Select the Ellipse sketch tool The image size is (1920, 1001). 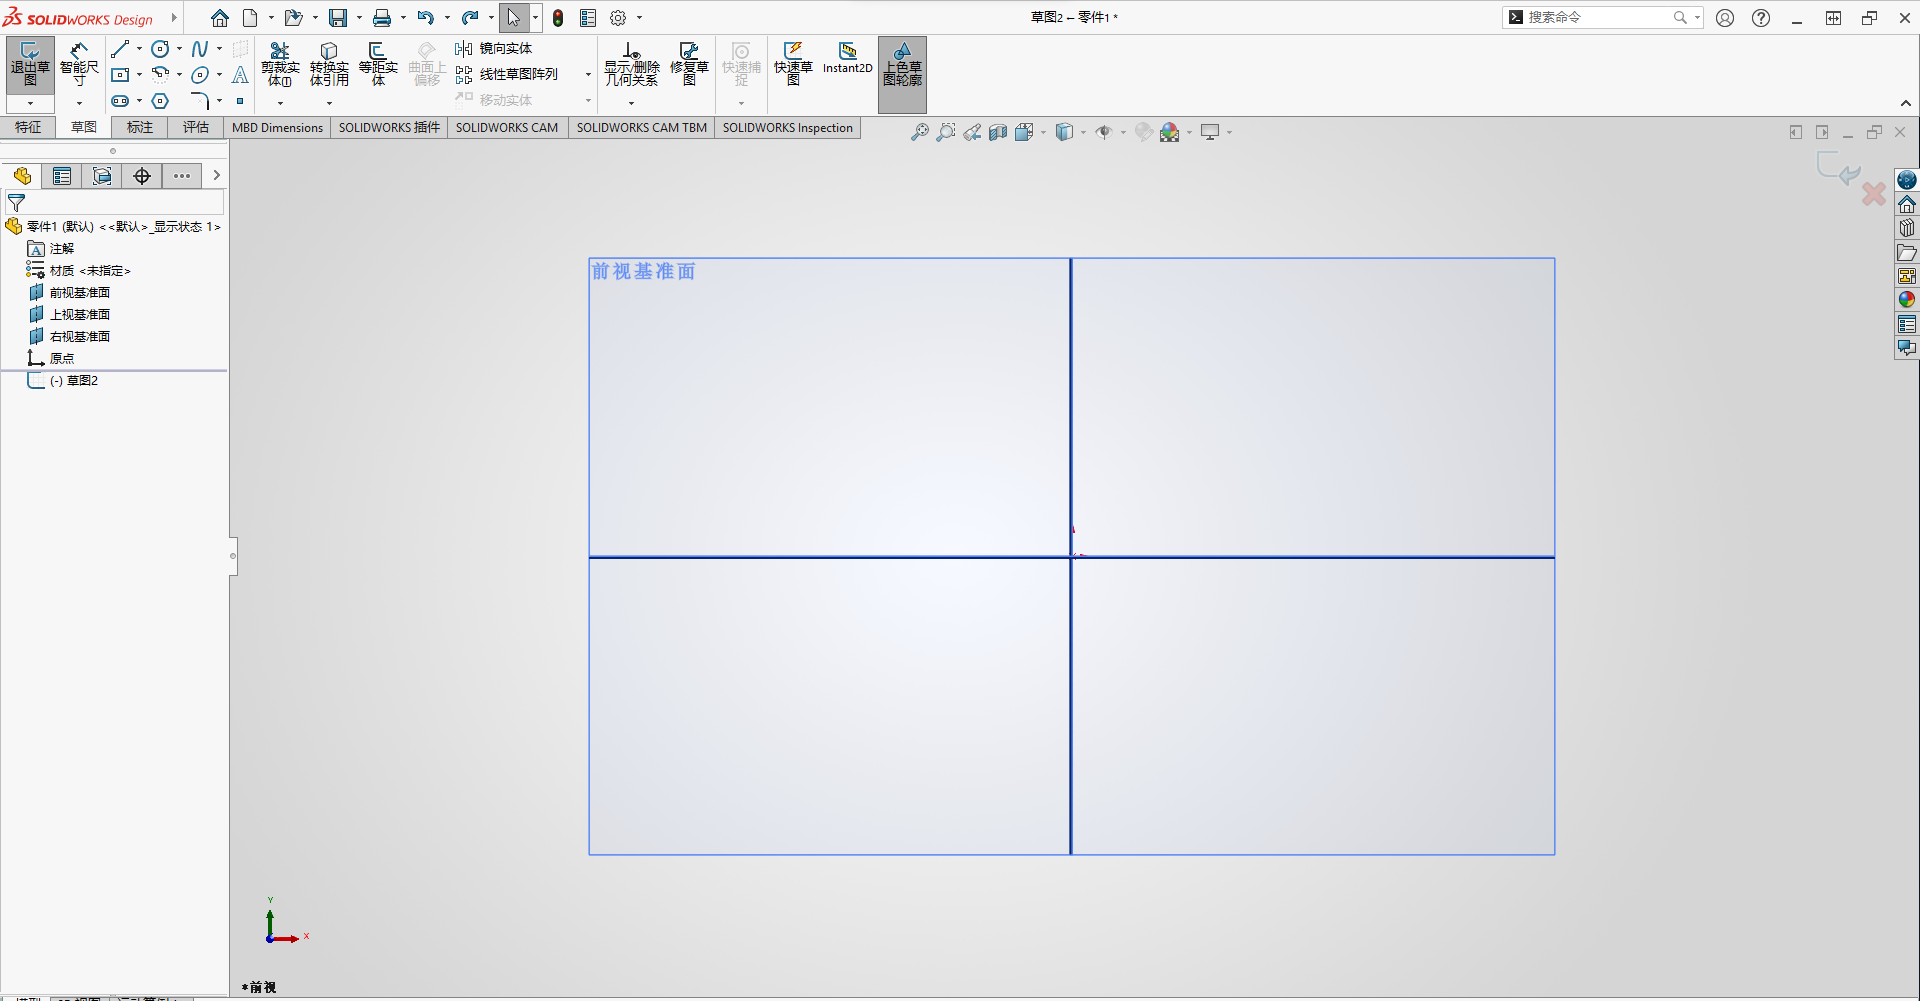(200, 75)
